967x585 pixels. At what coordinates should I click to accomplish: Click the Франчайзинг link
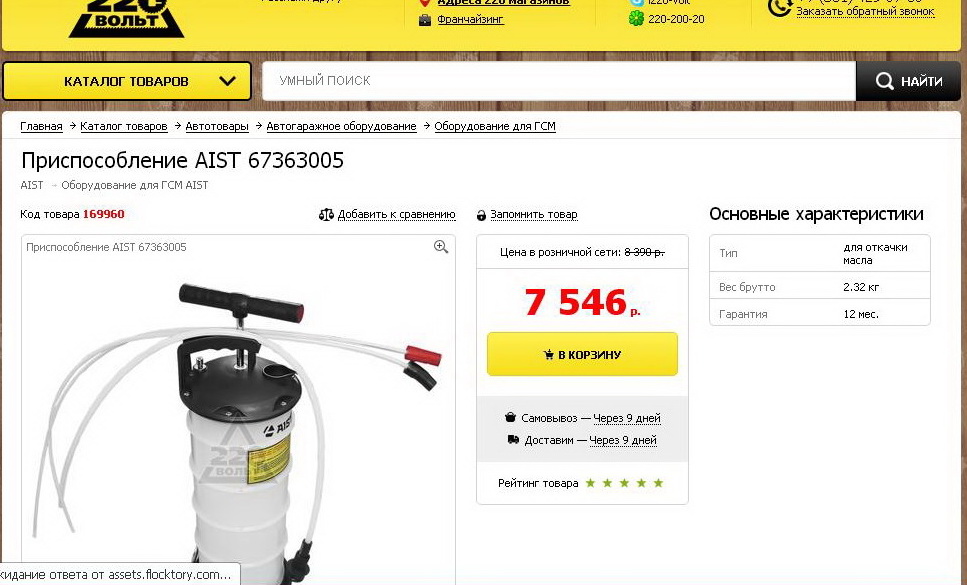point(470,19)
